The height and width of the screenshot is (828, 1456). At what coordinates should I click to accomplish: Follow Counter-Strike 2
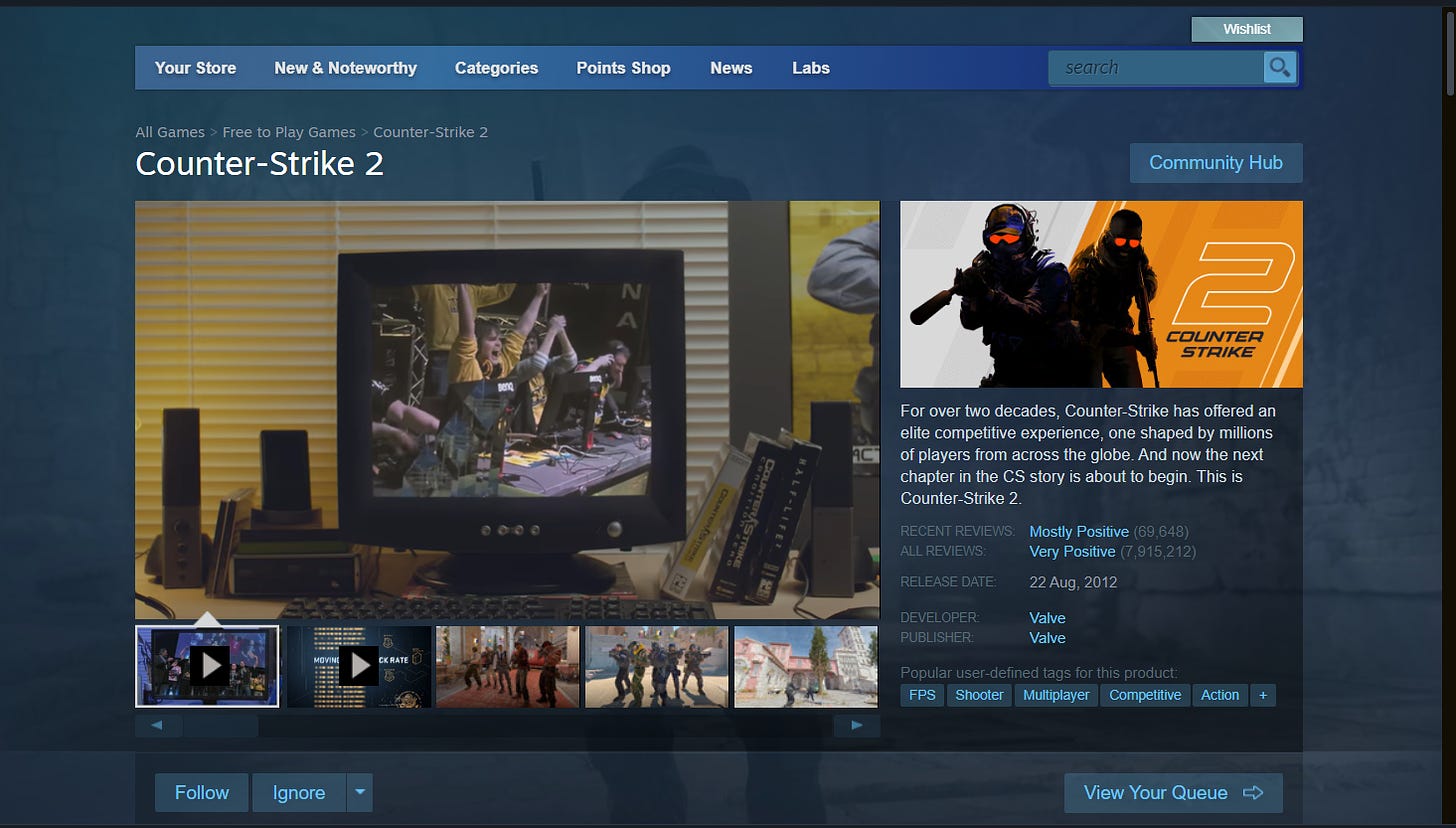coord(202,793)
